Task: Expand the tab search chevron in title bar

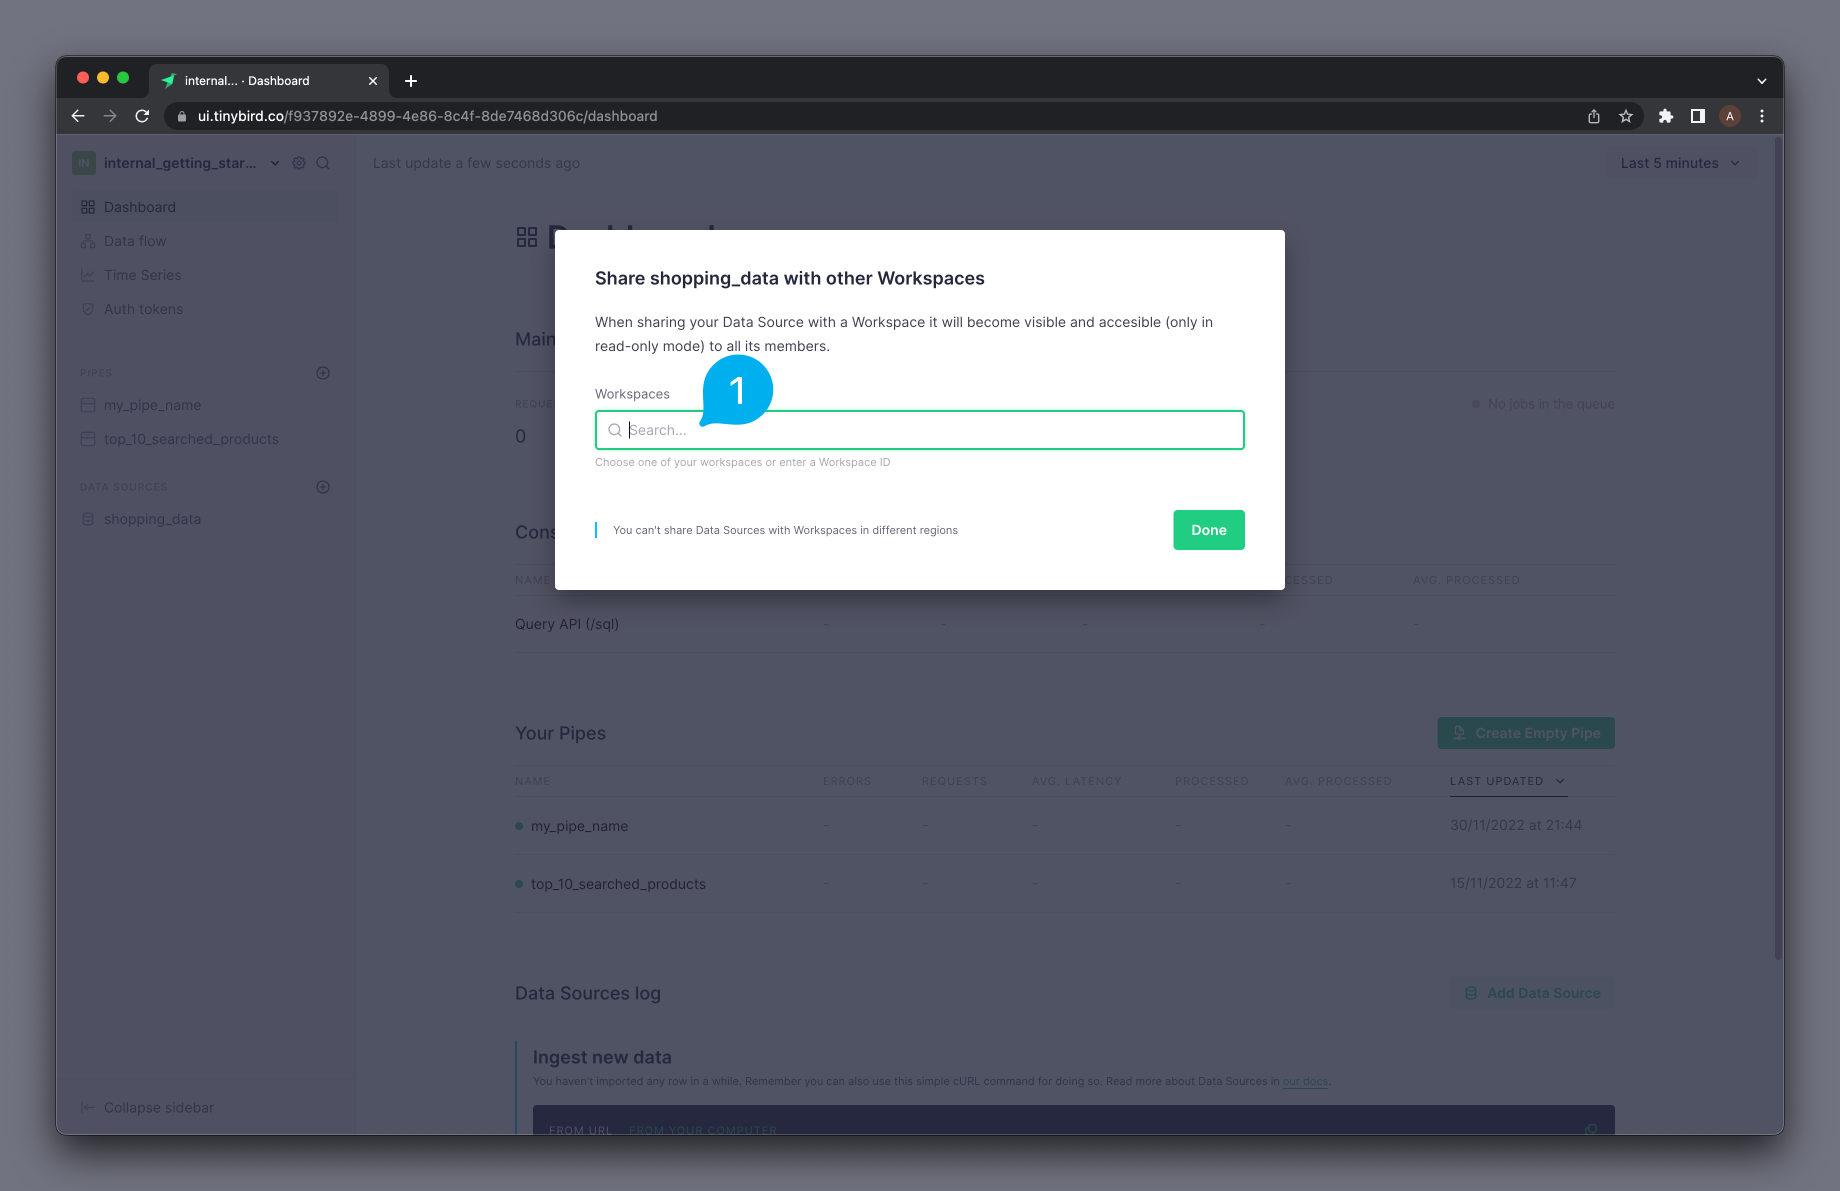Action: coord(1762,81)
